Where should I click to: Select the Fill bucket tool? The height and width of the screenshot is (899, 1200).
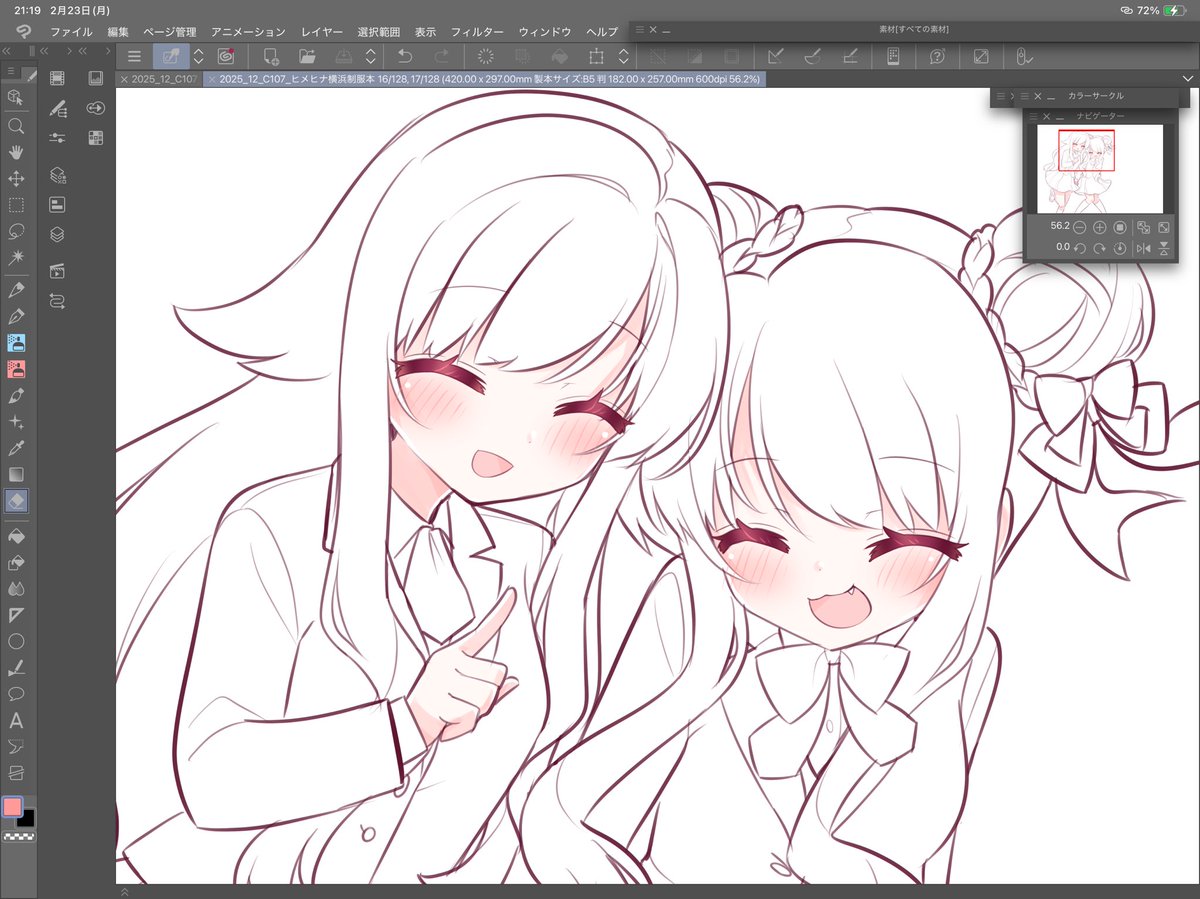click(15, 536)
